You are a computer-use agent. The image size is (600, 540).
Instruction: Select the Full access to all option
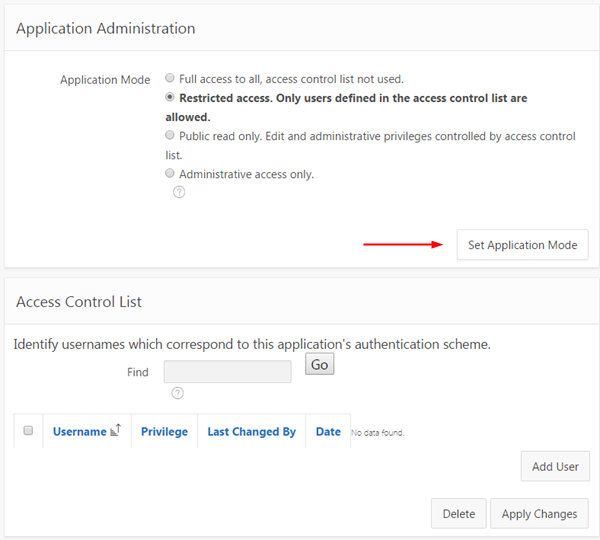click(x=170, y=78)
